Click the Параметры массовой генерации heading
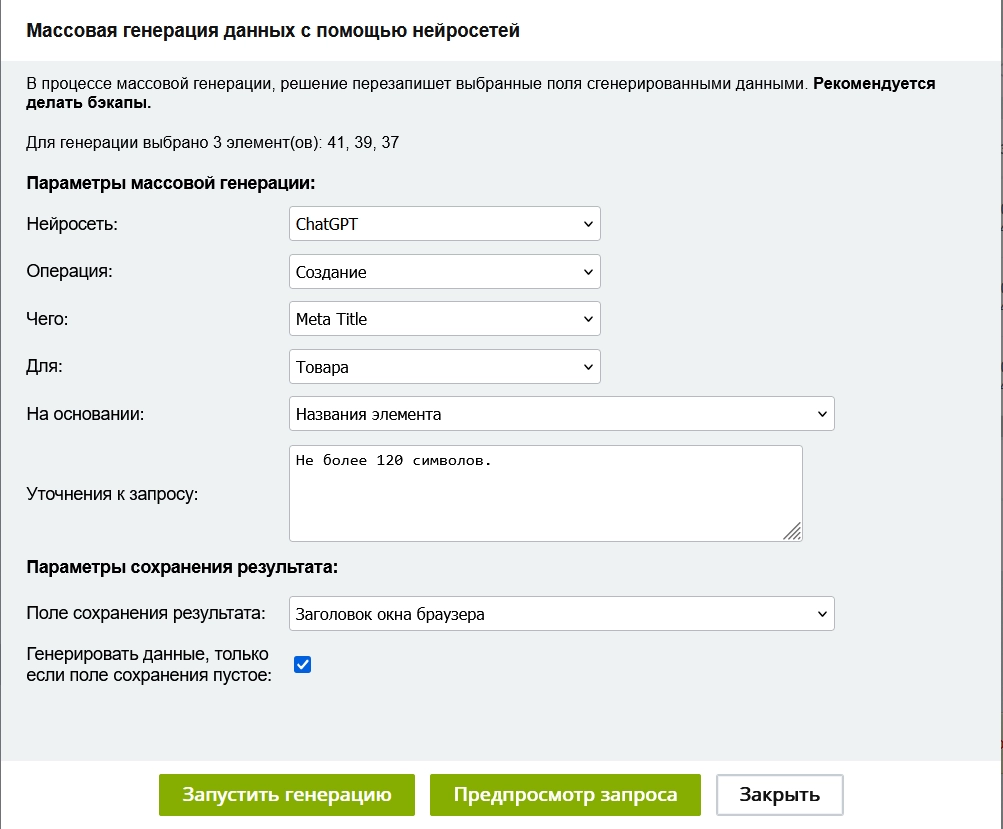The width and height of the screenshot is (1003, 829). tap(170, 184)
